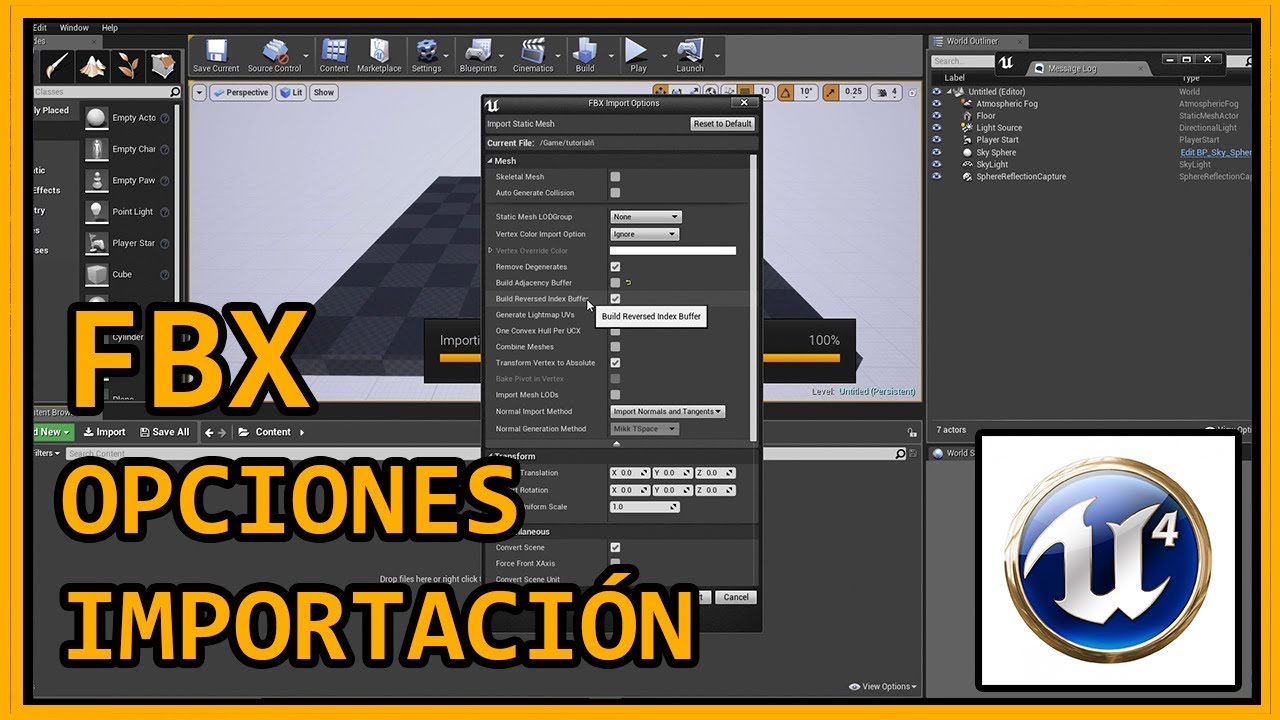Open the Vertex Color Import Option dropdown

(x=644, y=234)
